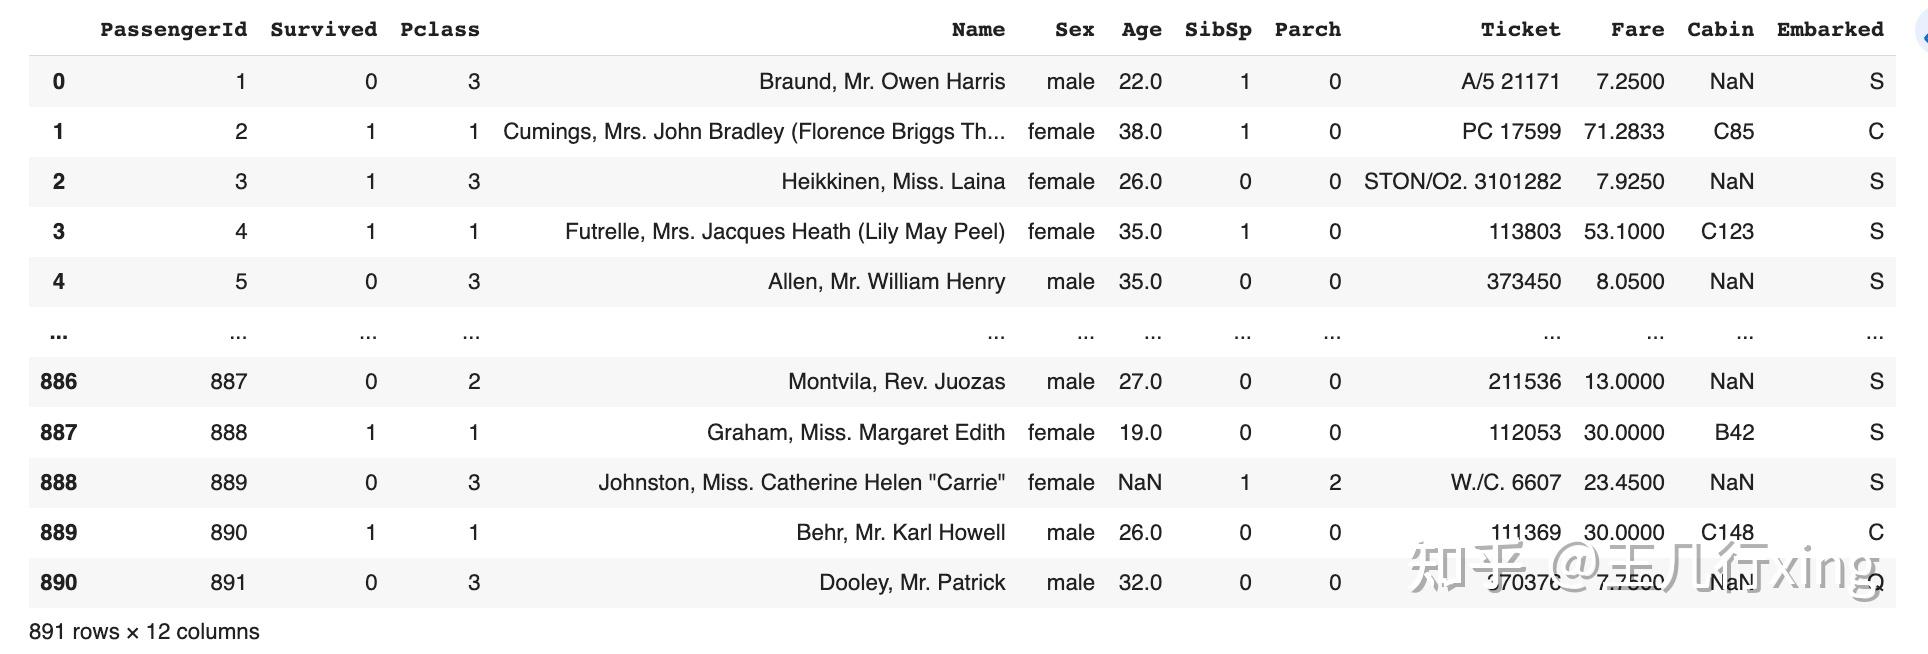Select row index 0
Image resolution: width=1928 pixels, height=654 pixels.
59,81
